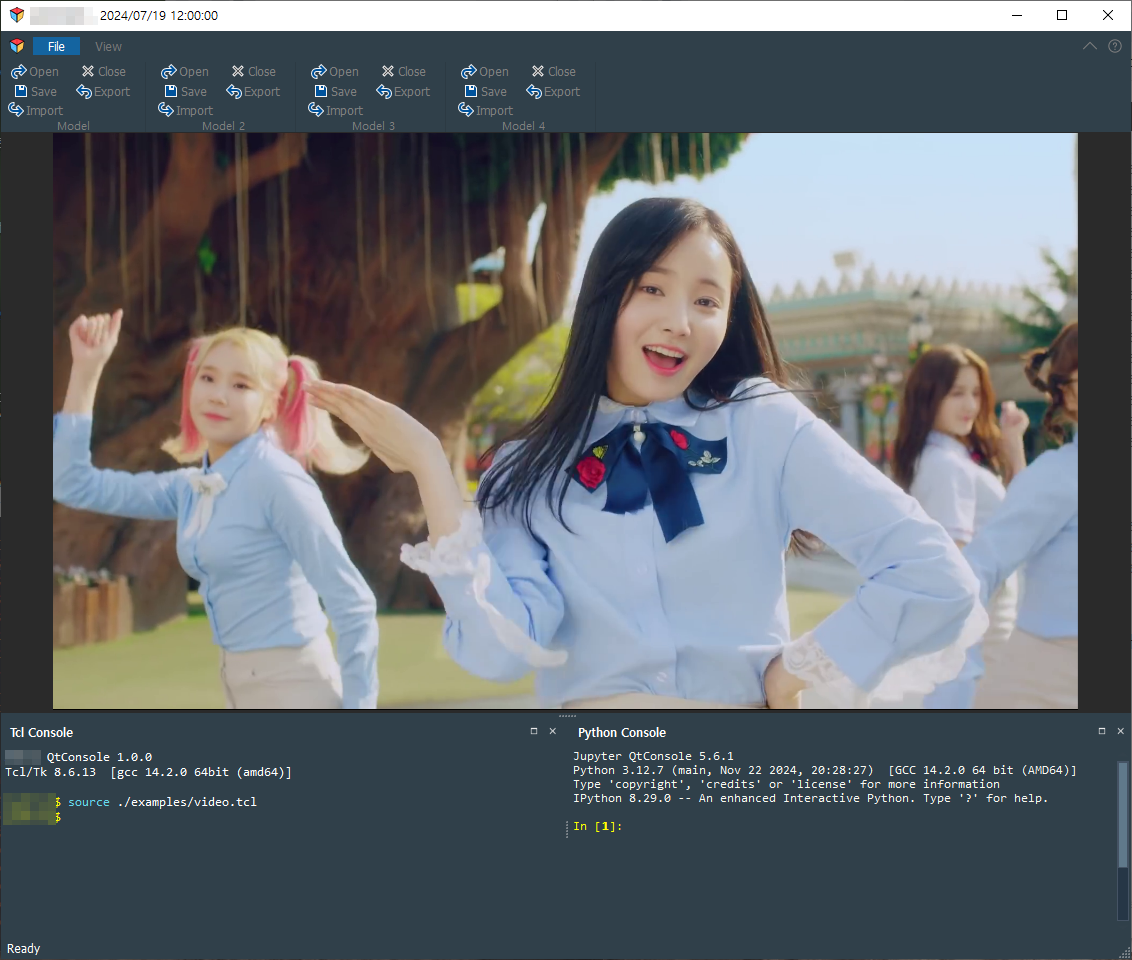This screenshot has height=960, width=1132.
Task: Import into Model 3
Action: coord(336,110)
